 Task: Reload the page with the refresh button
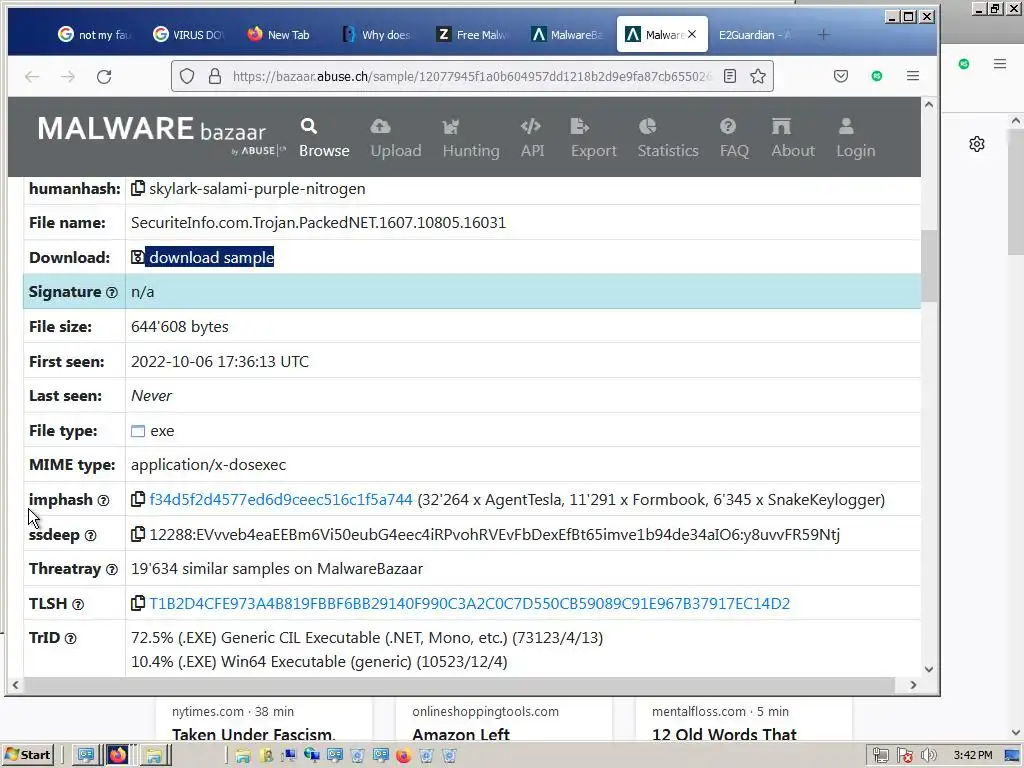click(104, 76)
